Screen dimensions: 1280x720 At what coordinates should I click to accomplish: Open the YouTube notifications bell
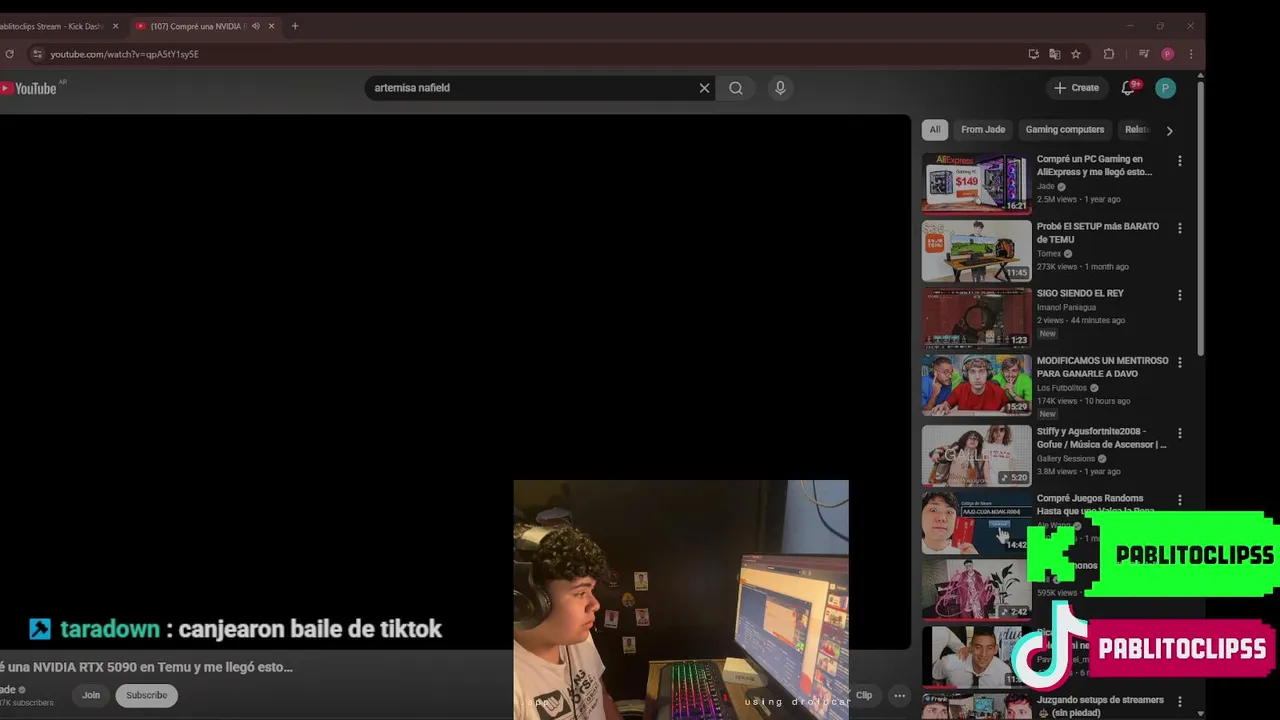pyautogui.click(x=1128, y=88)
